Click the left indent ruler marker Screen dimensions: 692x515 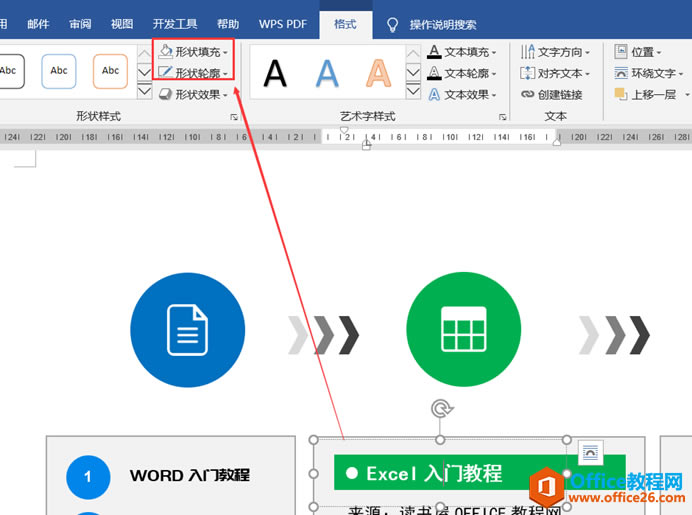point(366,145)
